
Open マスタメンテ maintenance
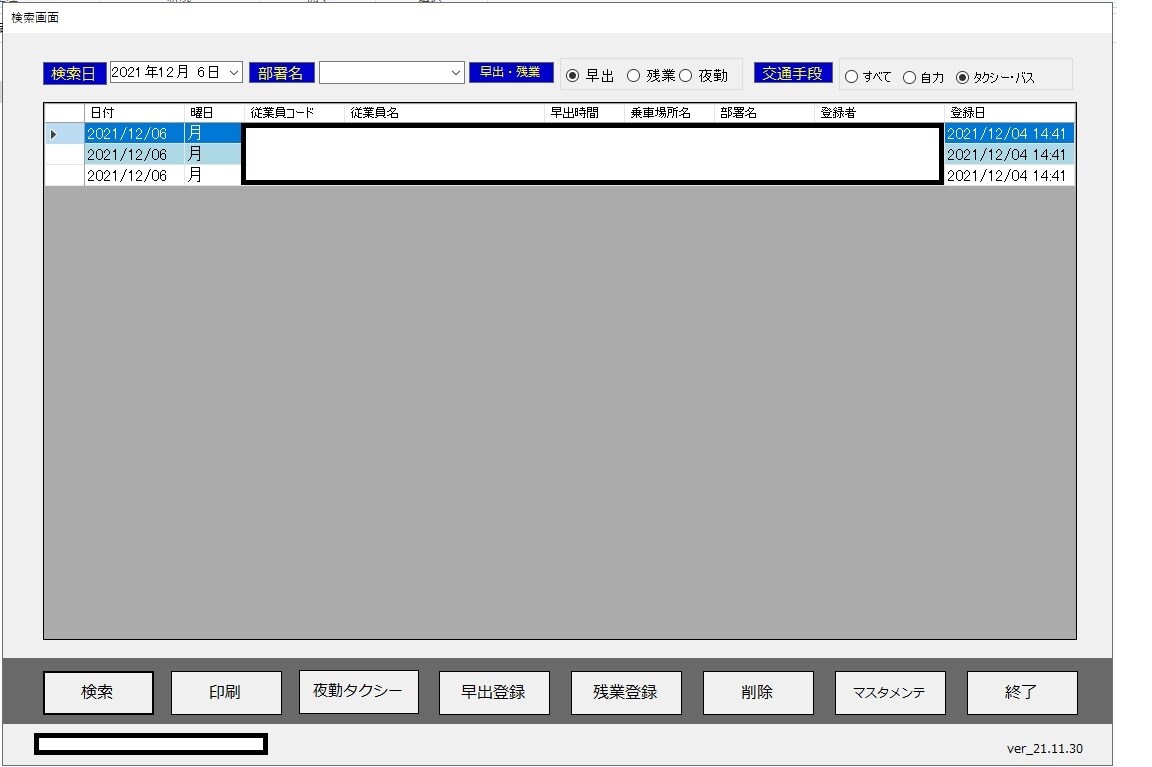pos(890,692)
